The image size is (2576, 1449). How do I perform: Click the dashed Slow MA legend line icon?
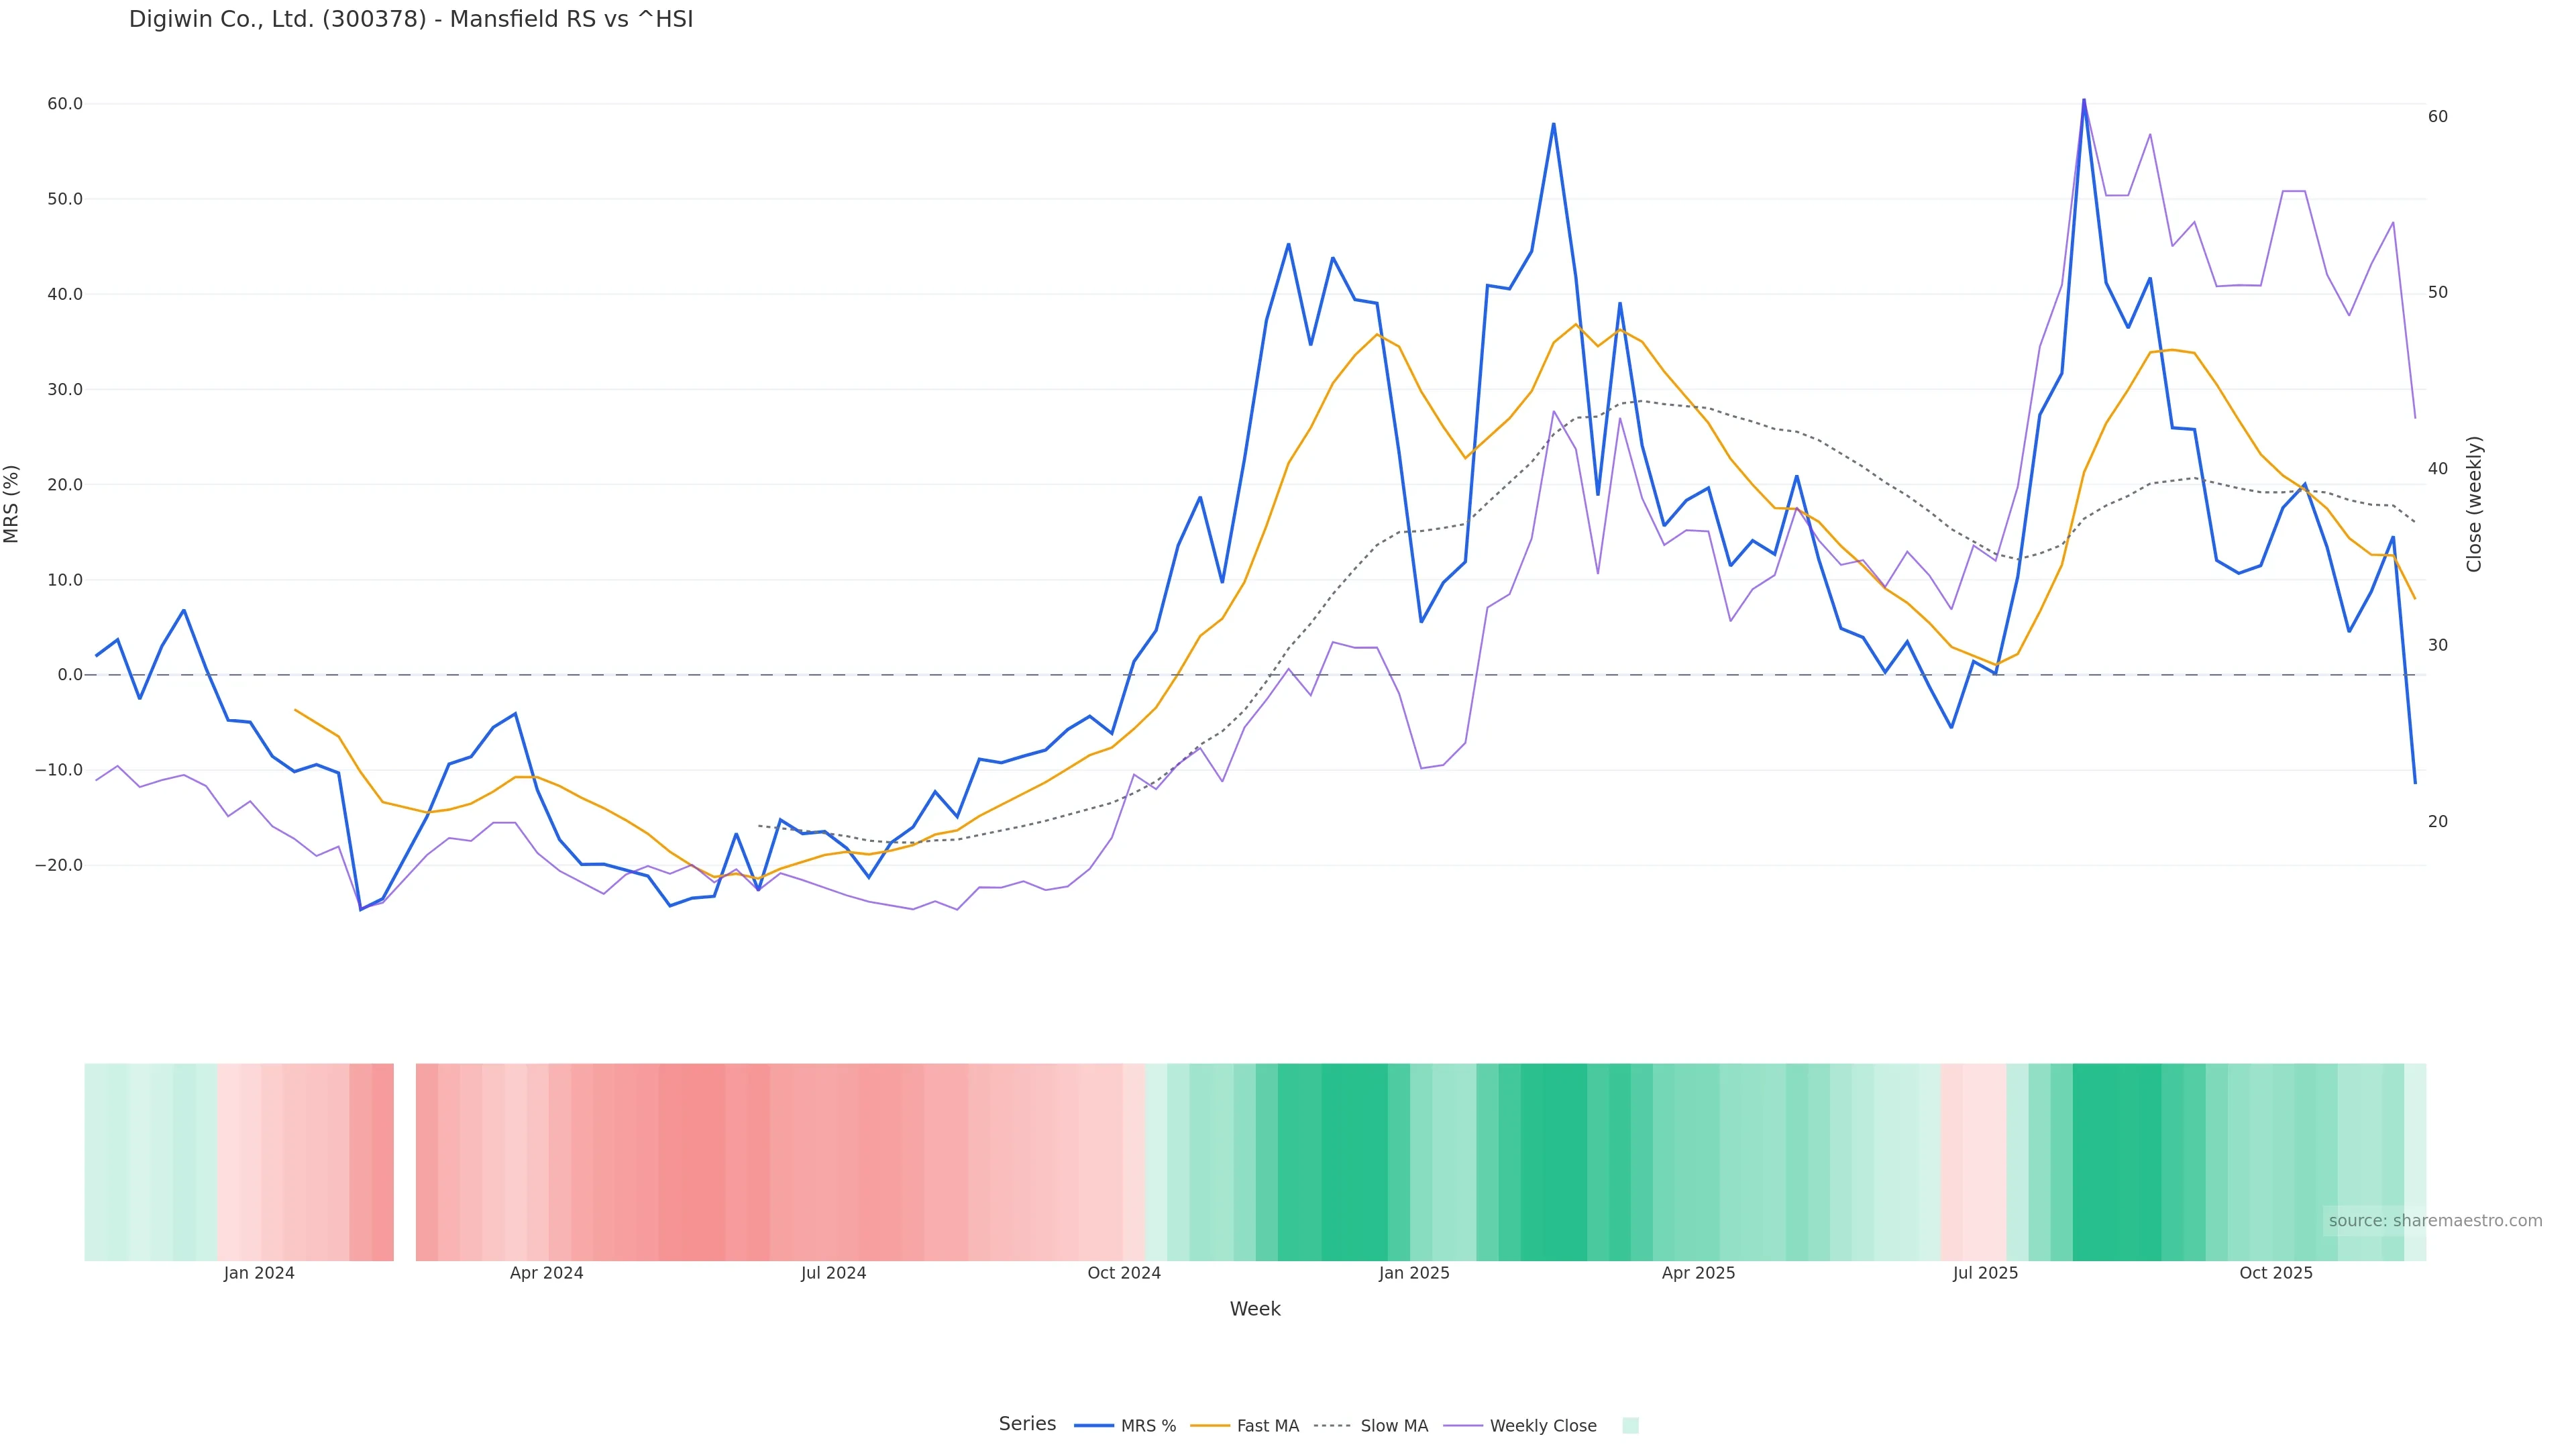point(1332,1426)
